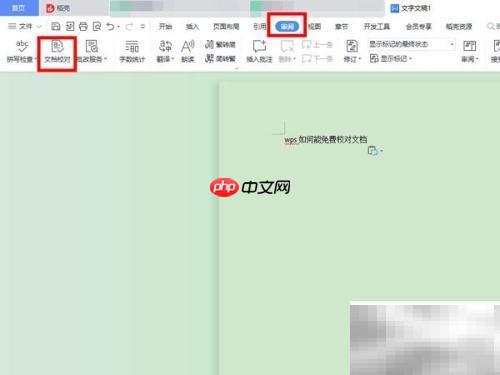Click the undo arrow

[x=110, y=26]
